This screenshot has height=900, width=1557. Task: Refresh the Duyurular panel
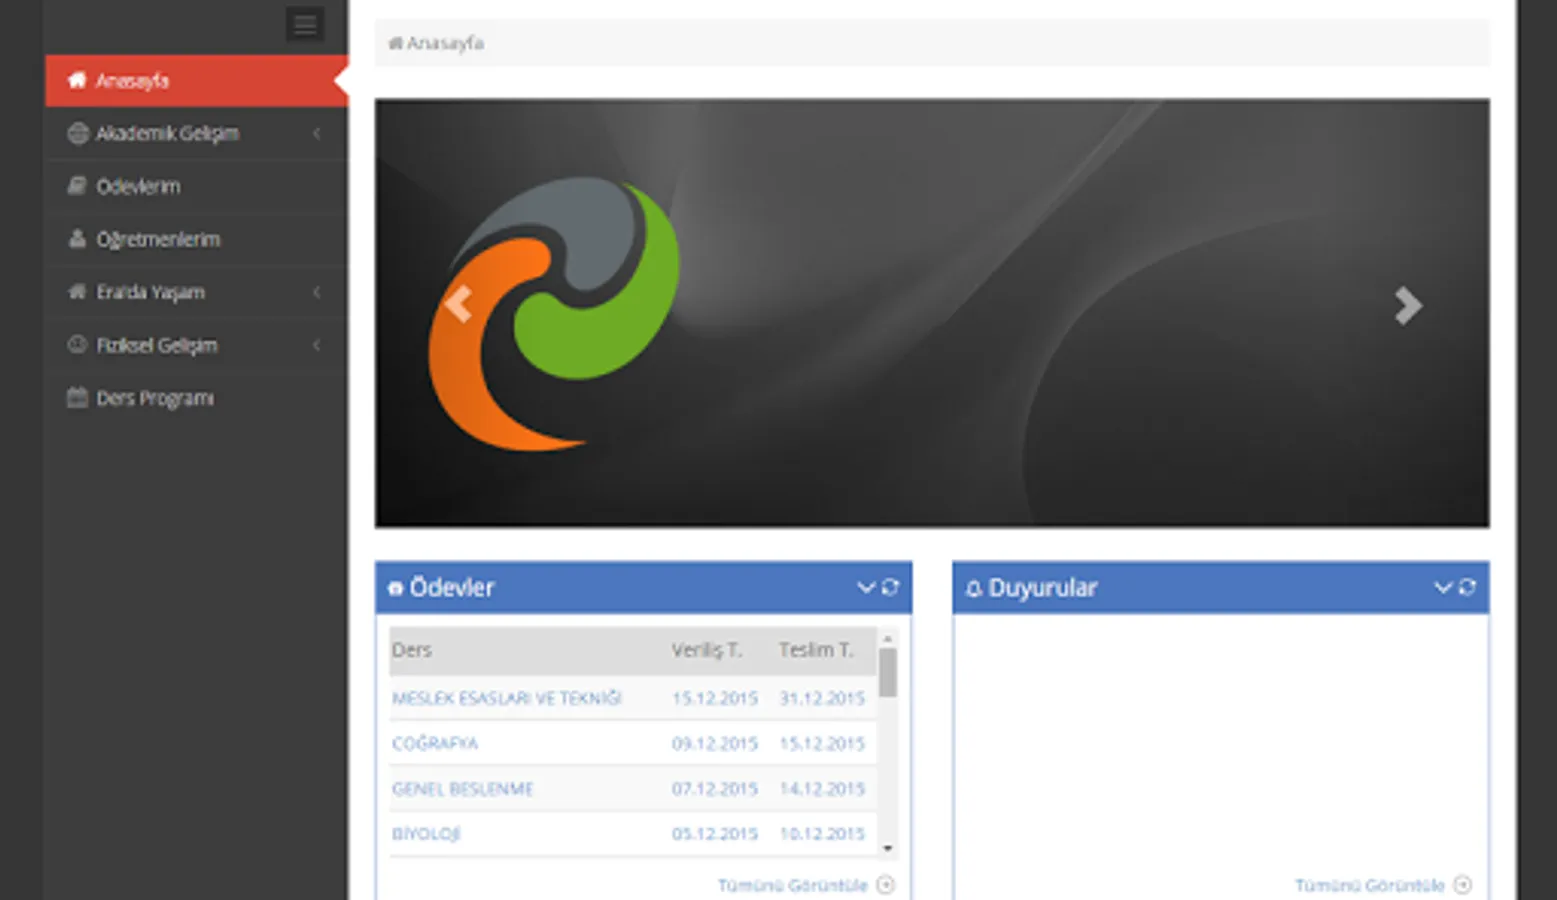click(1467, 587)
